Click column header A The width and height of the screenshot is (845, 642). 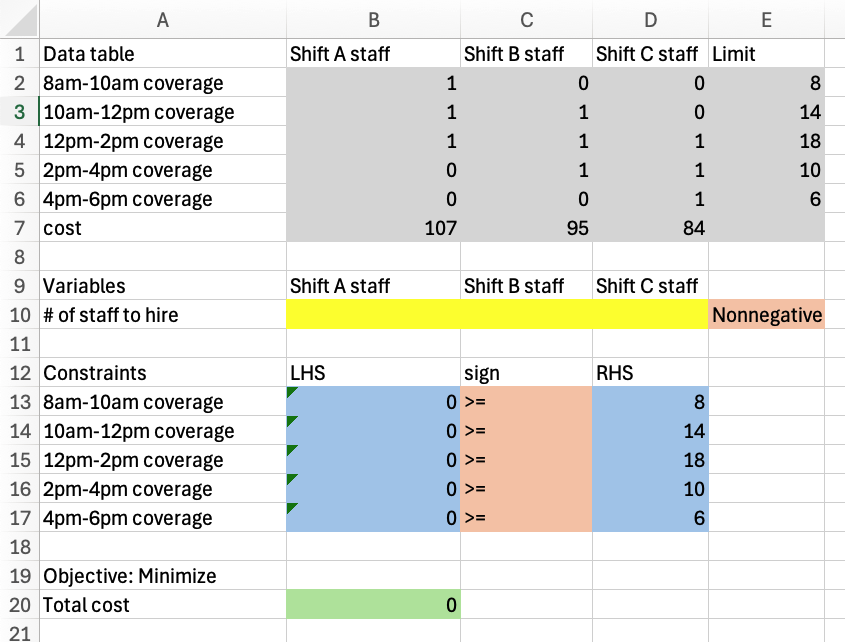(x=162, y=19)
